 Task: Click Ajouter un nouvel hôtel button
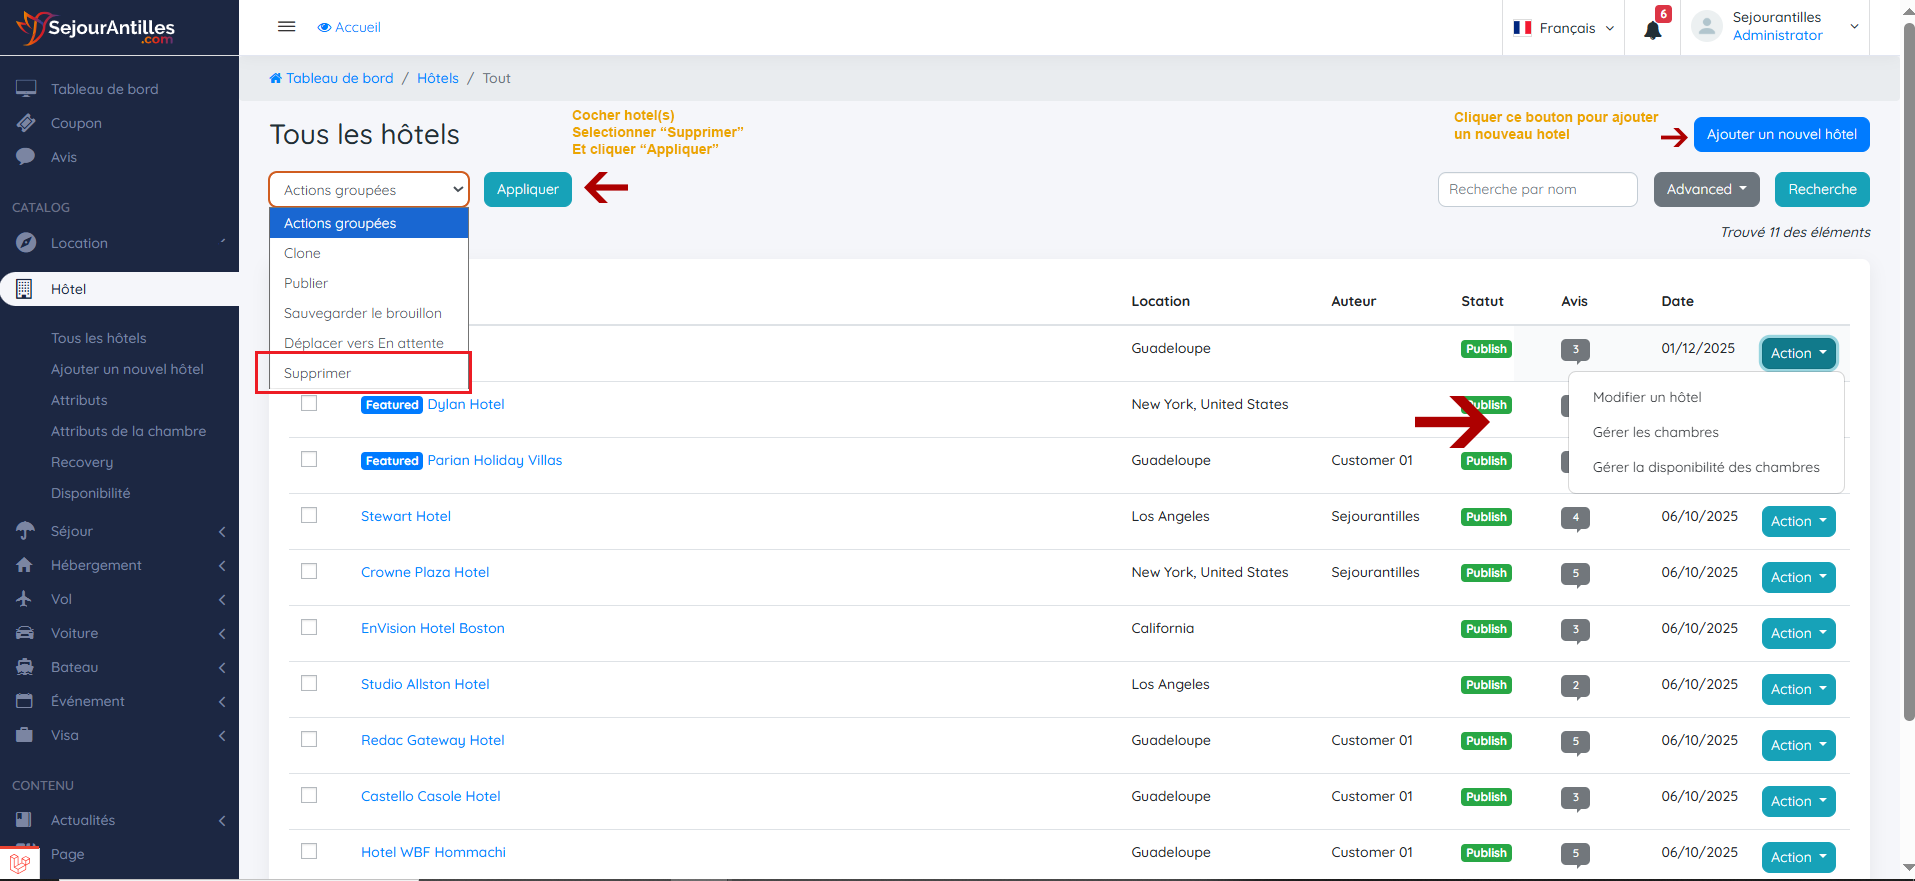click(x=1781, y=134)
